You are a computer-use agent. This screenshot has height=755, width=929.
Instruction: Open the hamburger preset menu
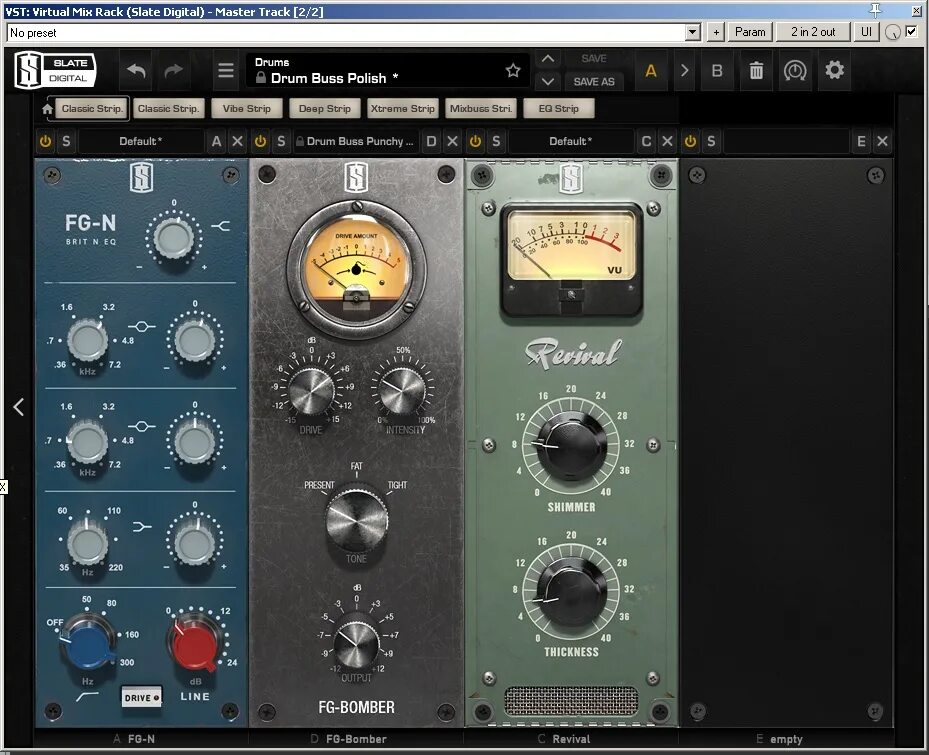pyautogui.click(x=224, y=70)
